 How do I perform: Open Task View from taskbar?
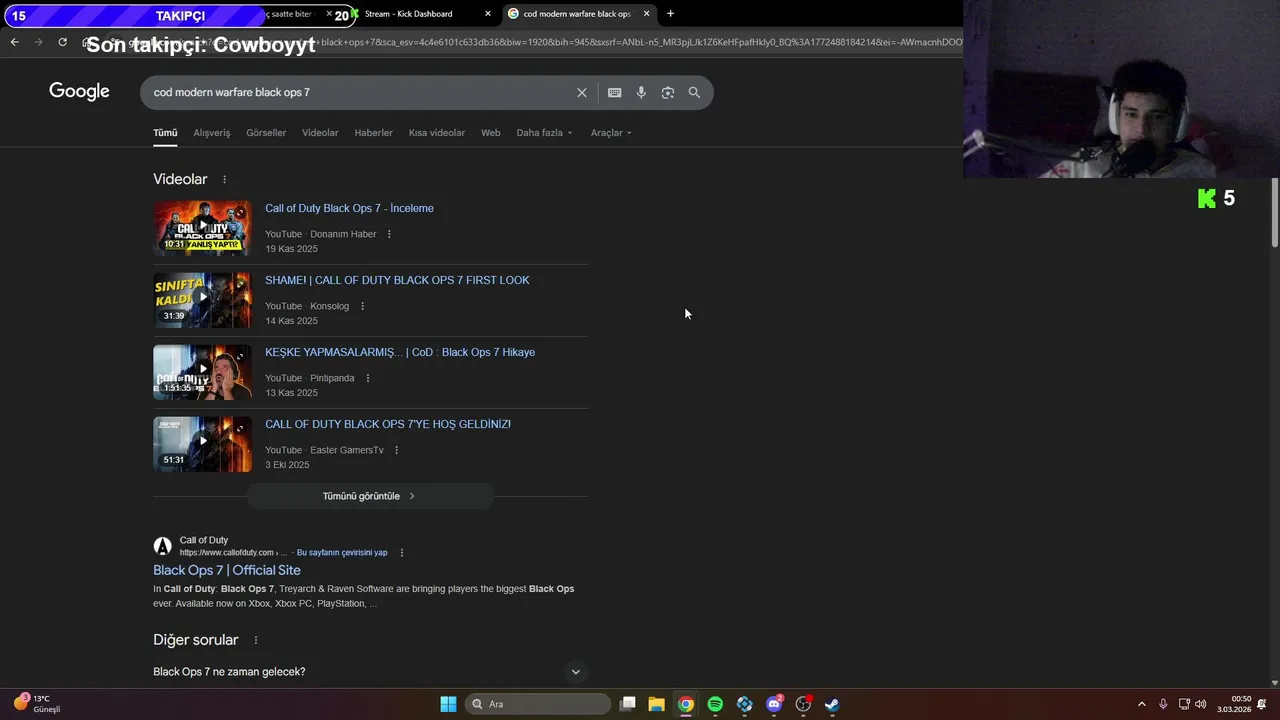627,704
